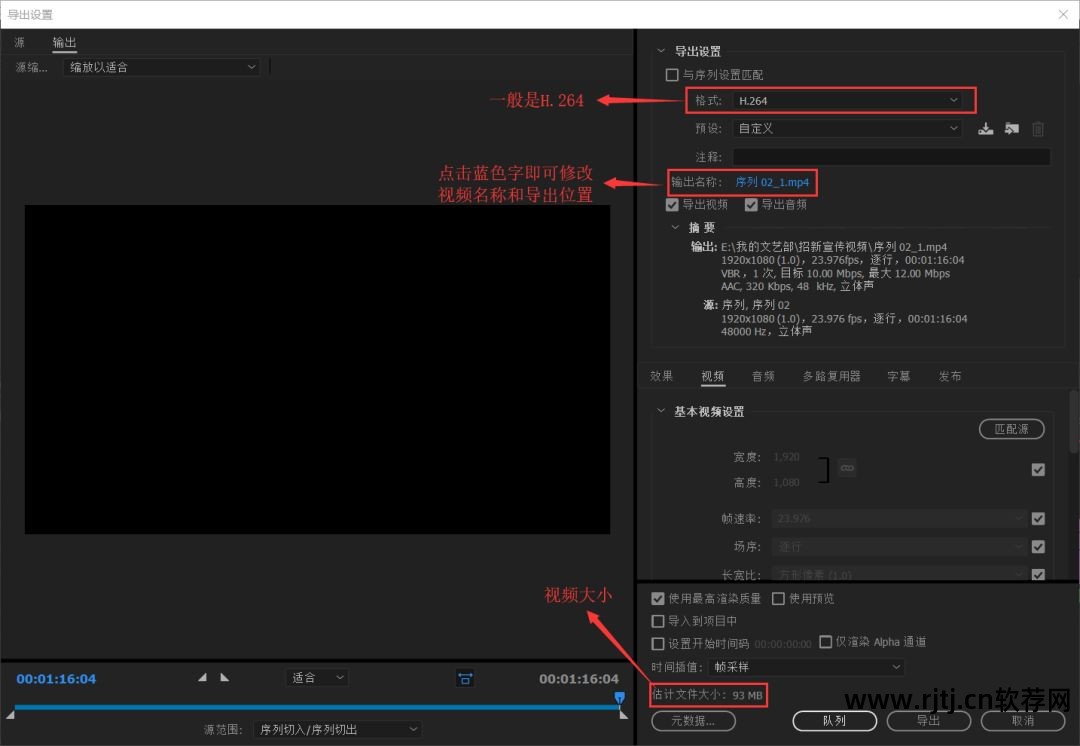
Task: Open the time interpolation dropdown 帧采样
Action: [805, 667]
